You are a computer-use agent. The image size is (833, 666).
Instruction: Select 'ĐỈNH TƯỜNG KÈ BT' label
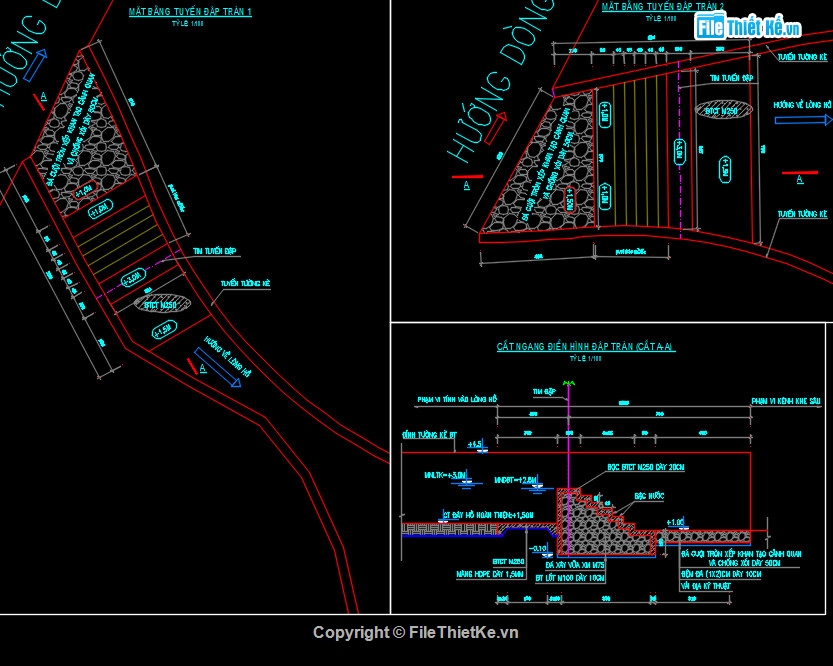[429, 435]
